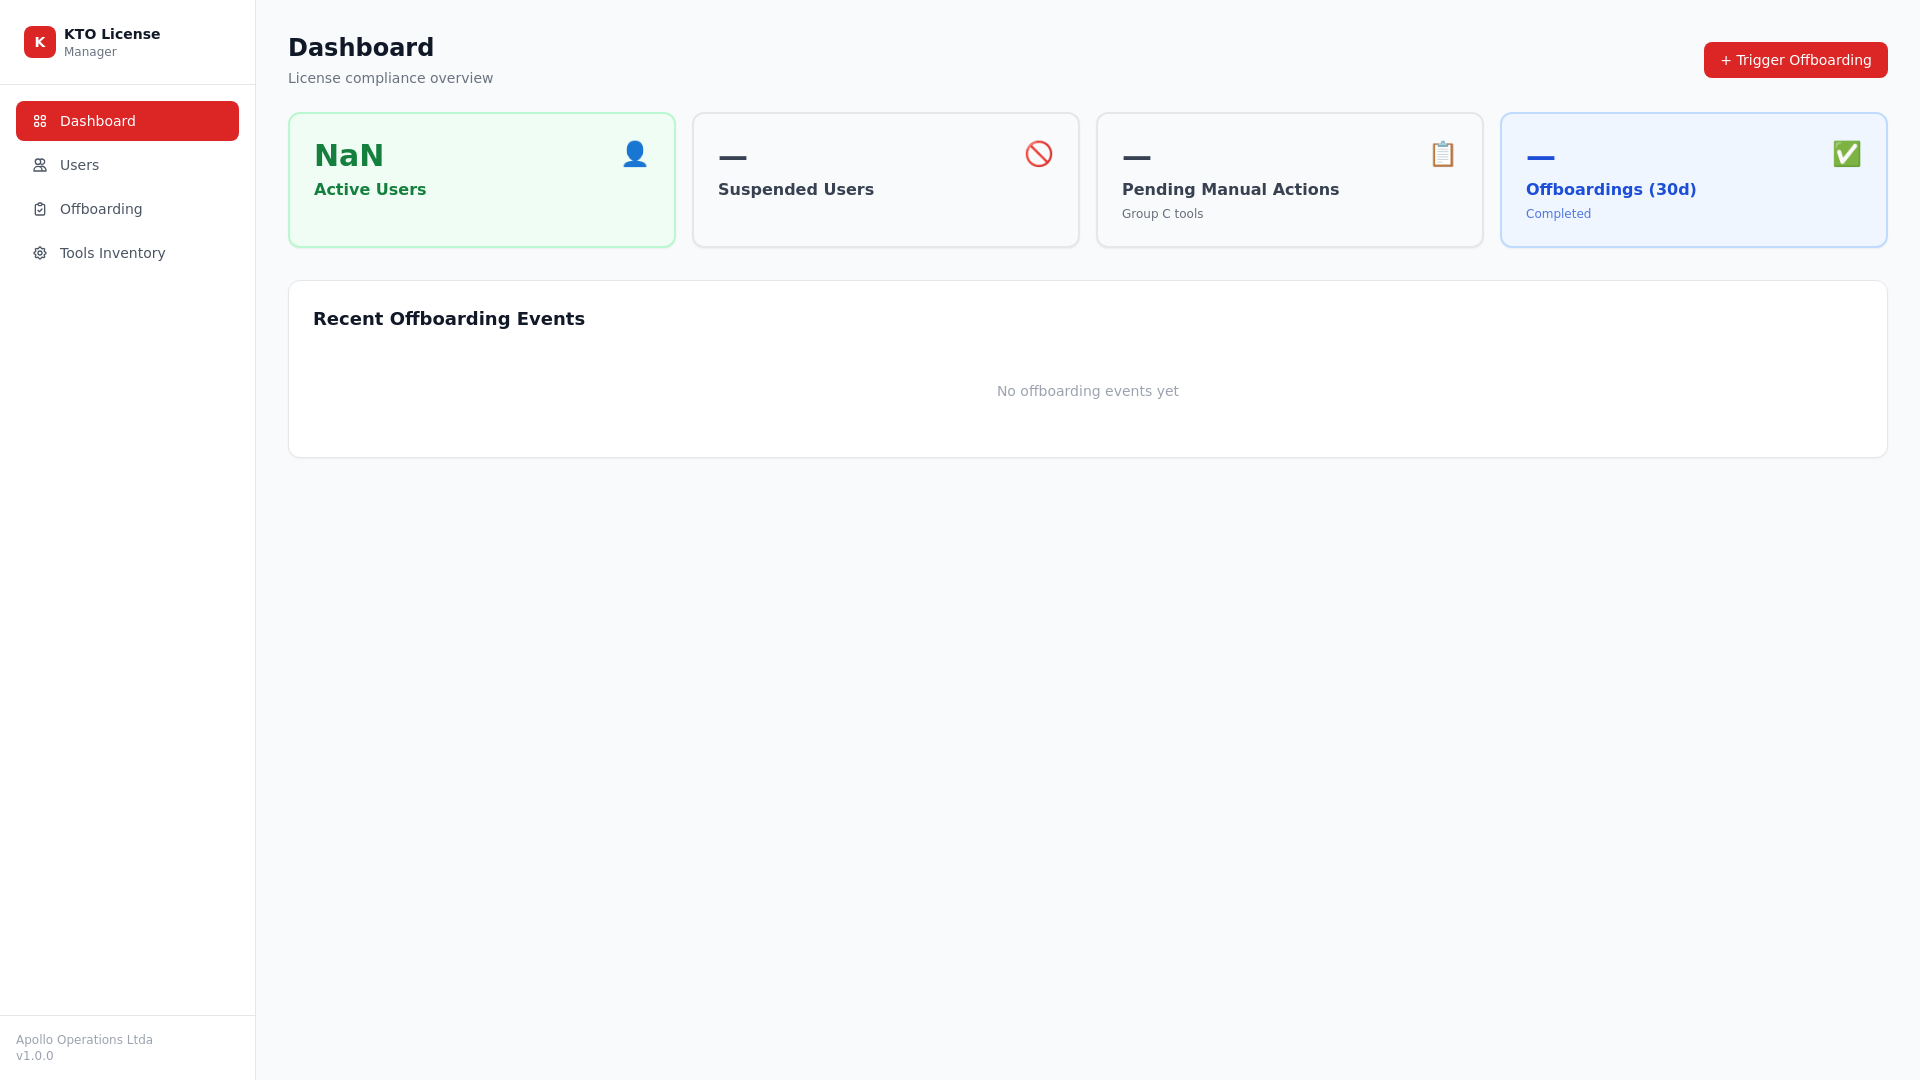Click the dash value on Suspended Users card
Viewport: 1920px width, 1080px height.
coord(733,157)
